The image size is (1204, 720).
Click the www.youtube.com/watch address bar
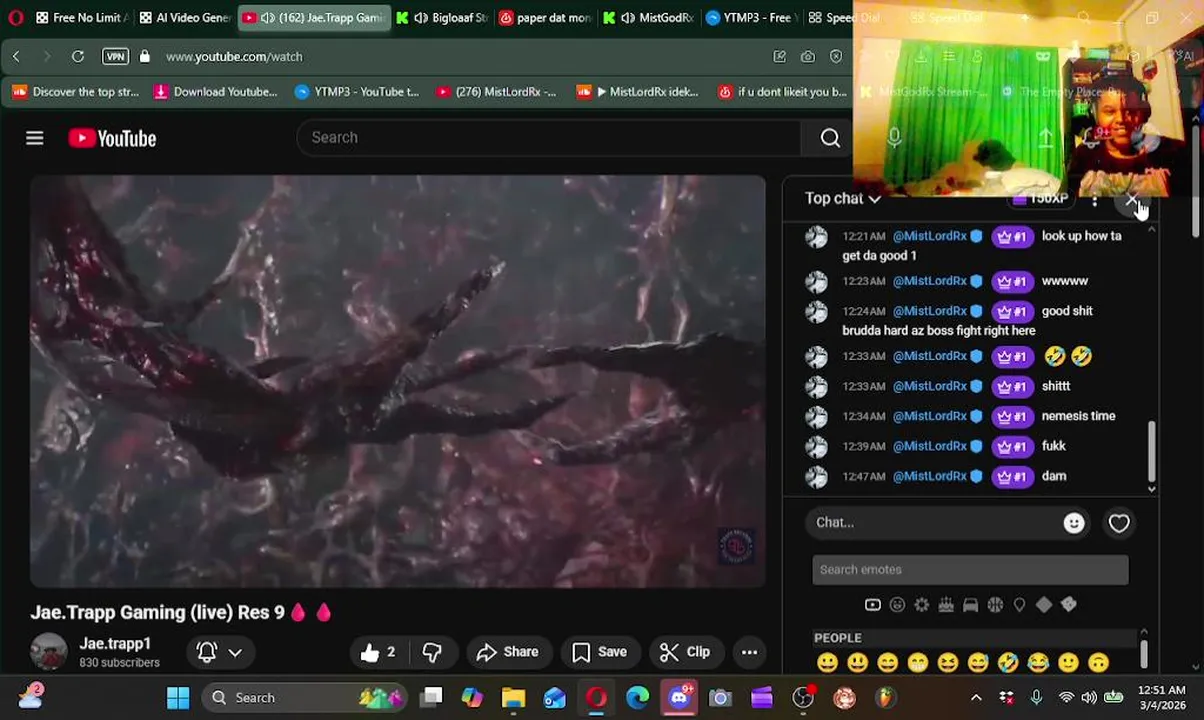coord(234,57)
